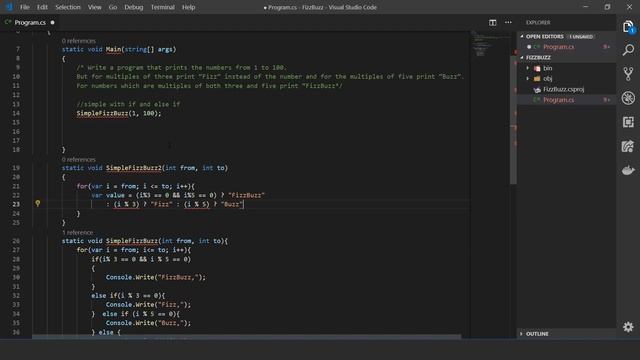
Task: Click the code minimap
Action: [489, 45]
